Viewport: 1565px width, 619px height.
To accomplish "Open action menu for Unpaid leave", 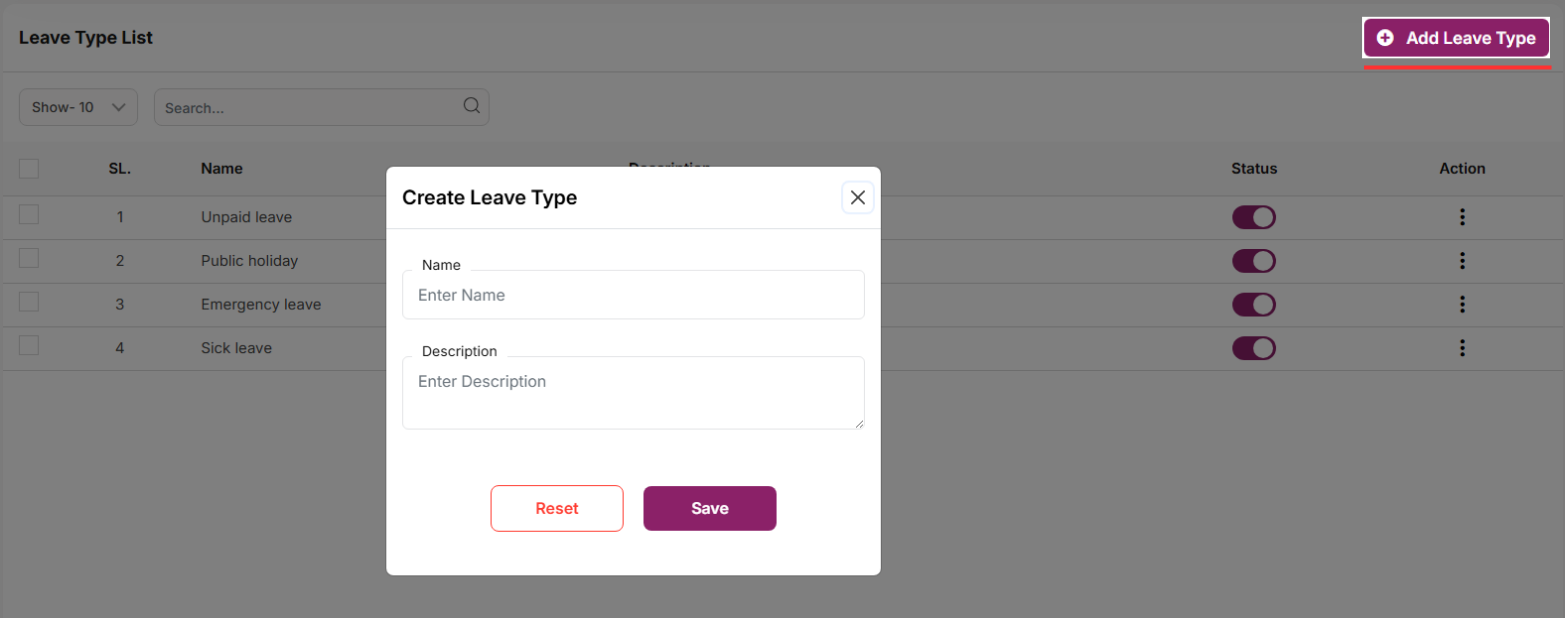I will point(1462,217).
